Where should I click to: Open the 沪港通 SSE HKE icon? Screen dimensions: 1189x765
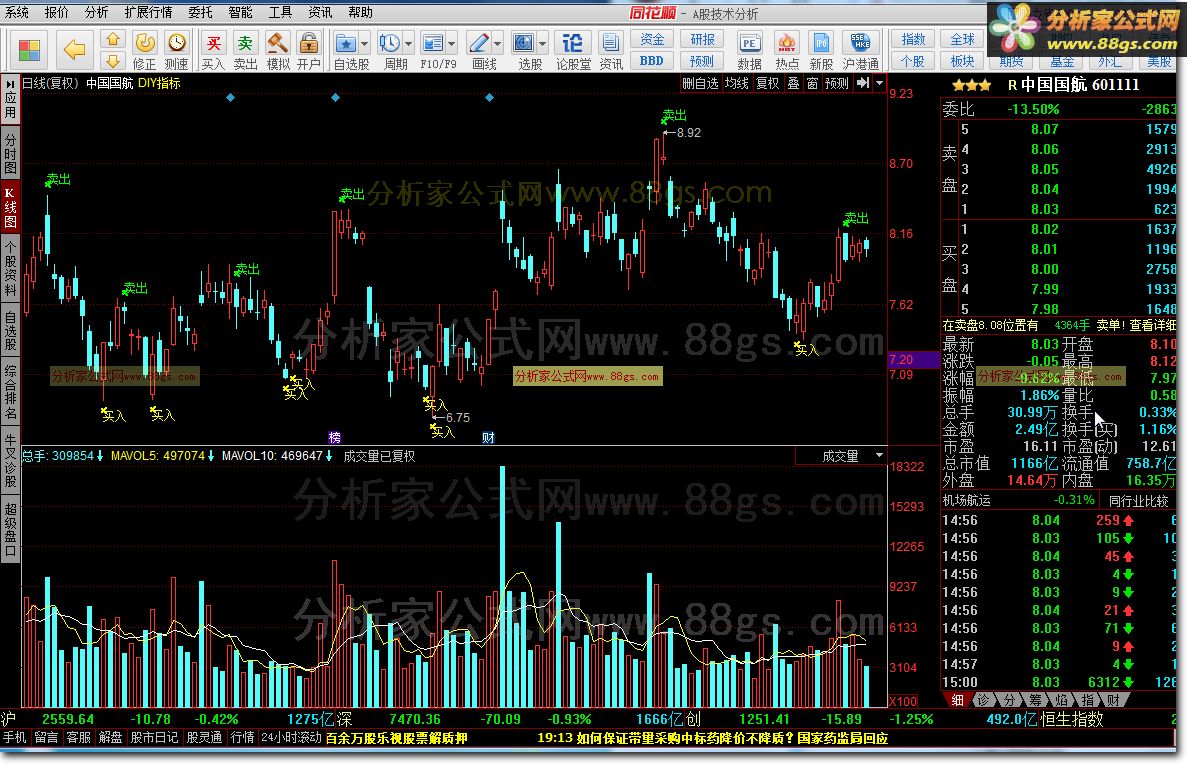[x=861, y=50]
